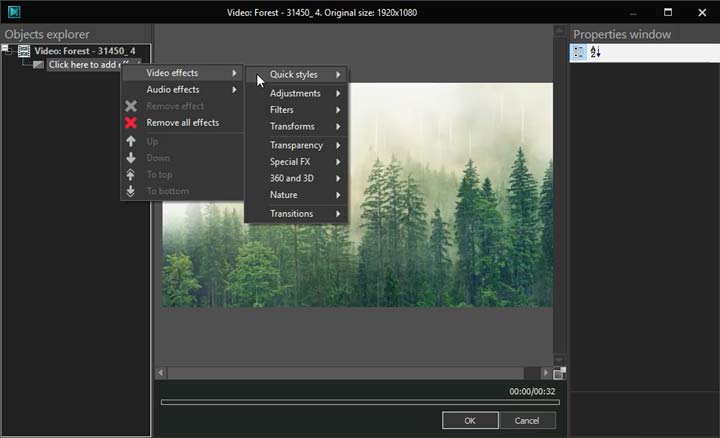
Task: Select the Click here to add effect row
Action: click(x=84, y=65)
